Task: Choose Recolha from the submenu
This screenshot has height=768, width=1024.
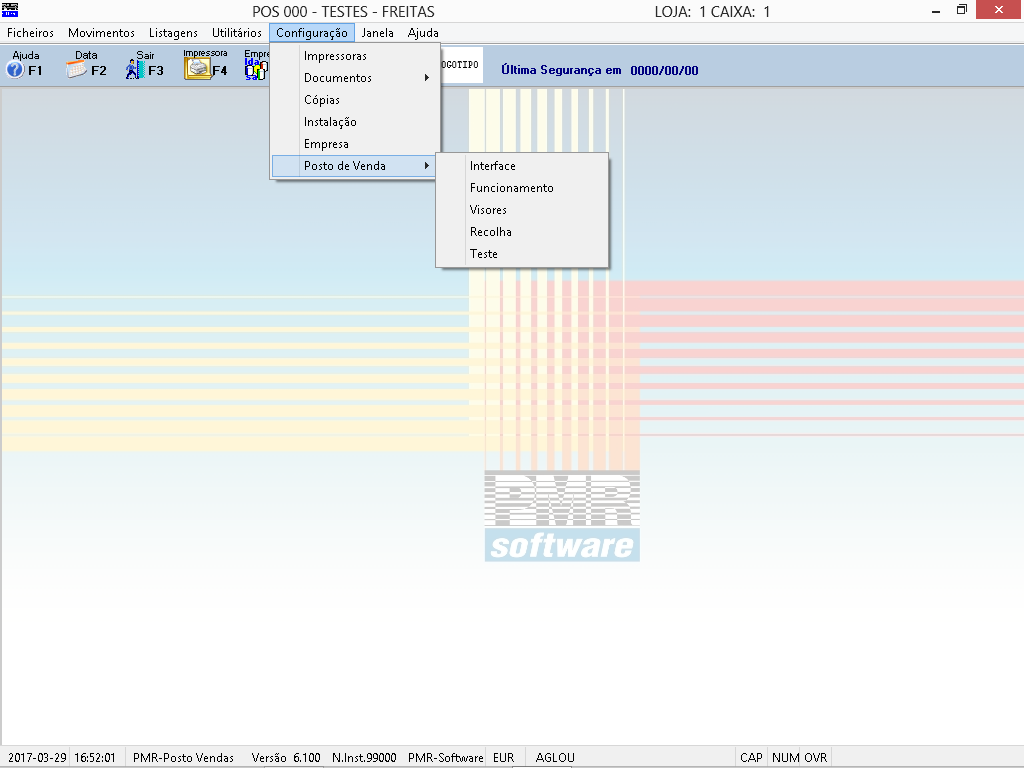Action: click(x=490, y=232)
